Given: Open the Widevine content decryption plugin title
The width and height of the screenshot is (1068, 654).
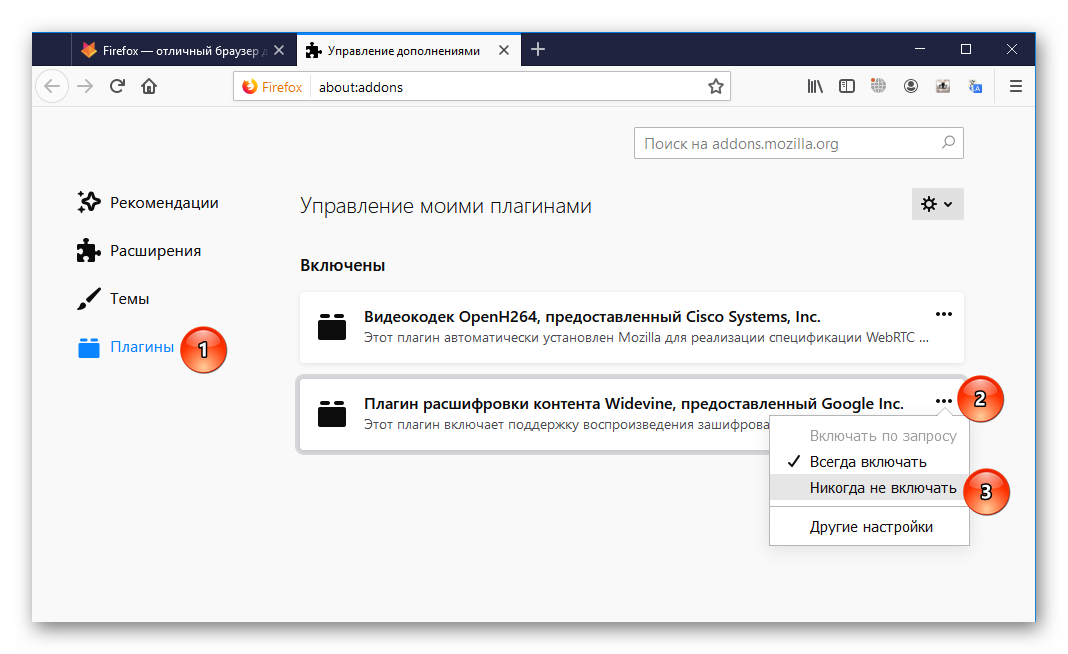Looking at the screenshot, I should coord(633,403).
